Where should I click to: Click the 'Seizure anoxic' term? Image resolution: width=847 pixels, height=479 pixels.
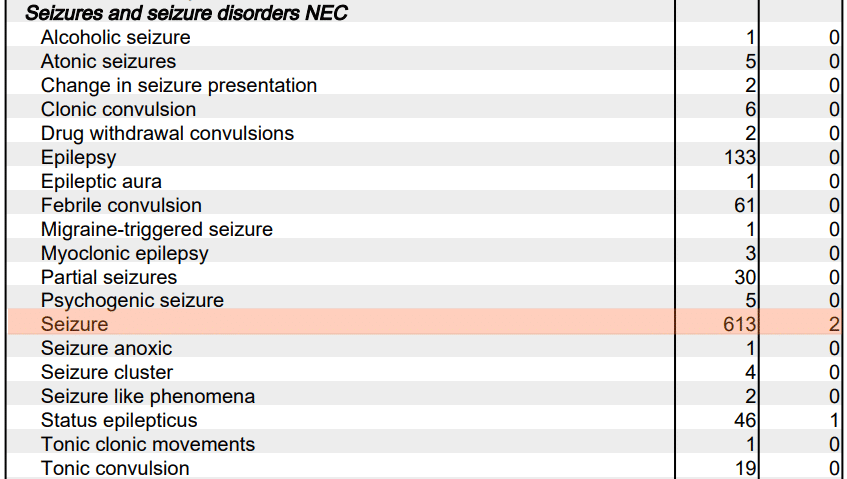click(106, 348)
